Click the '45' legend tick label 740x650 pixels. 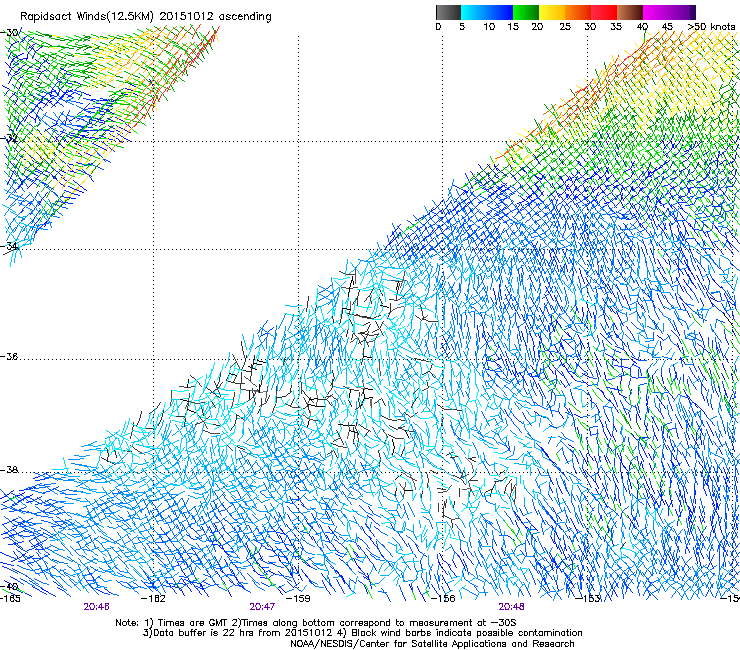(x=667, y=27)
